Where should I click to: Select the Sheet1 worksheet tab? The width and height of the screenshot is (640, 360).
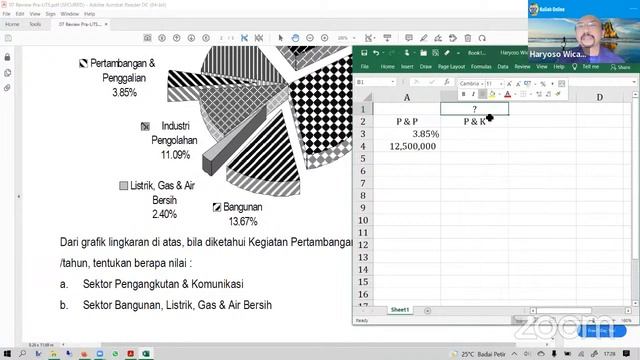pos(400,310)
